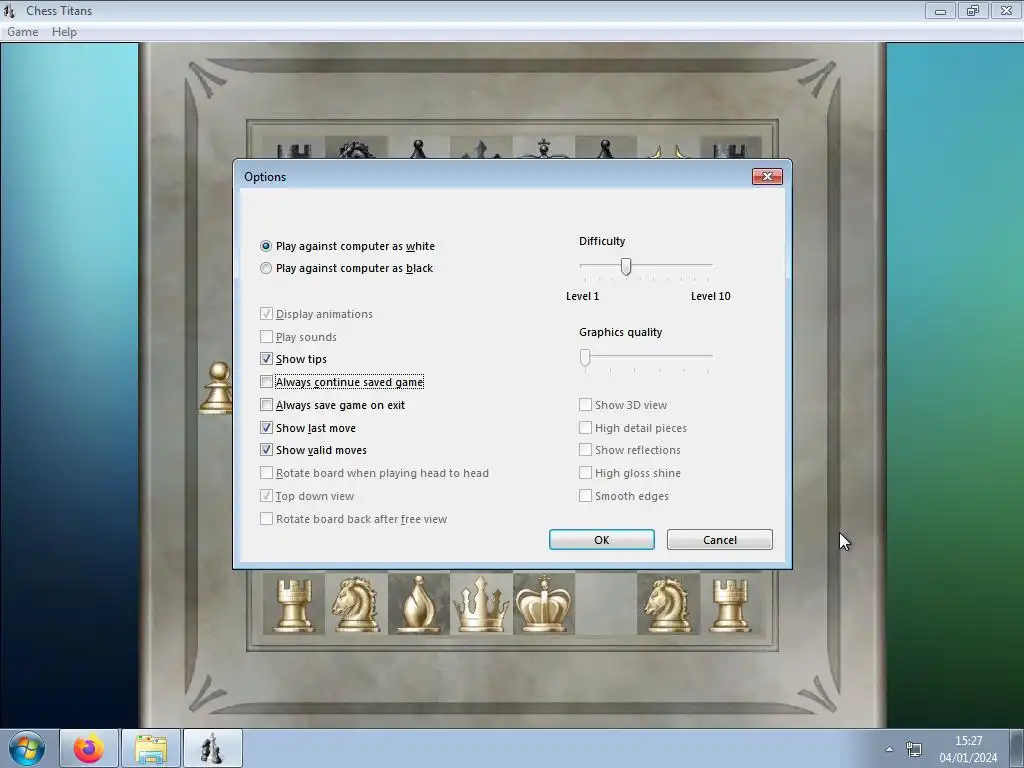Toggle Rotate board back after free view
Screen dimensions: 1024x768
[x=266, y=519]
